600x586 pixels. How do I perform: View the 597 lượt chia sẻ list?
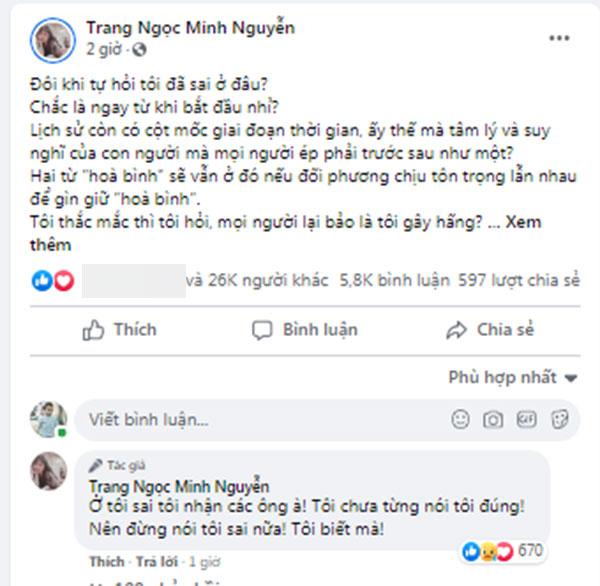tap(518, 281)
